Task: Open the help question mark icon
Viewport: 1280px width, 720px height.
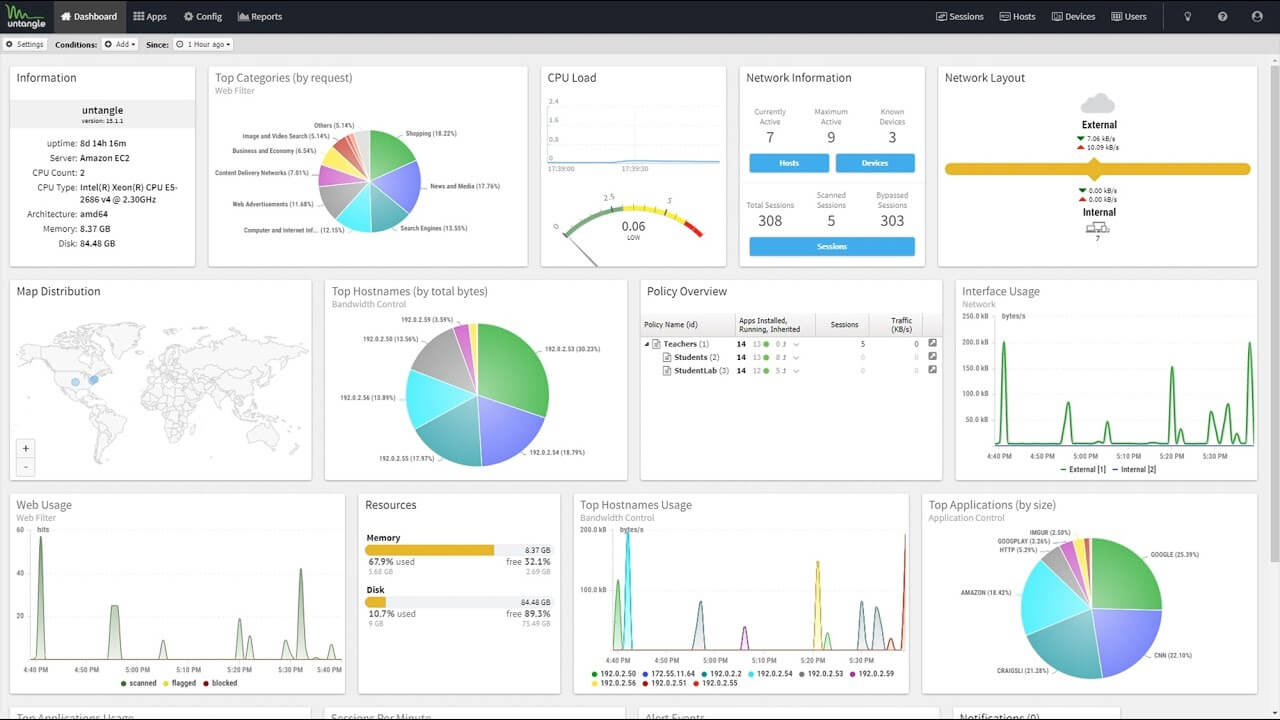Action: click(1222, 17)
